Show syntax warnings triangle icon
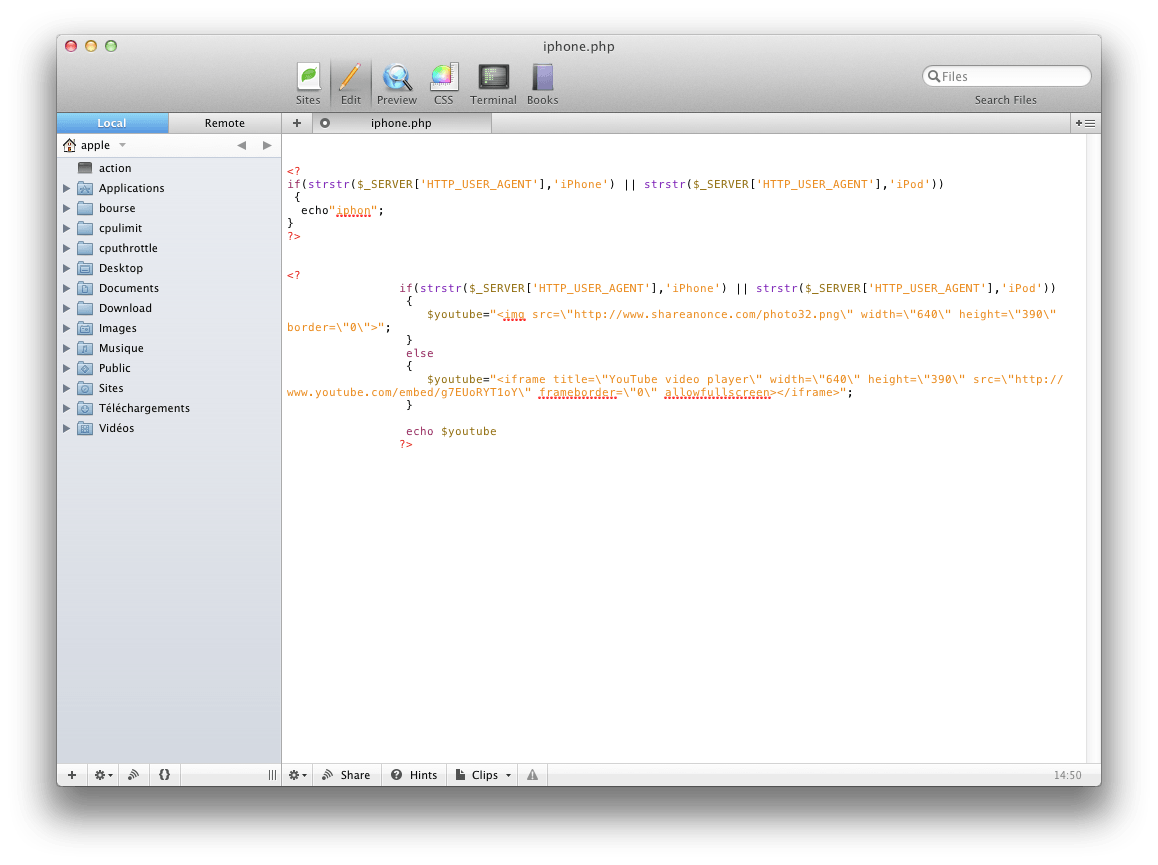The width and height of the screenshot is (1158, 865). pos(532,775)
